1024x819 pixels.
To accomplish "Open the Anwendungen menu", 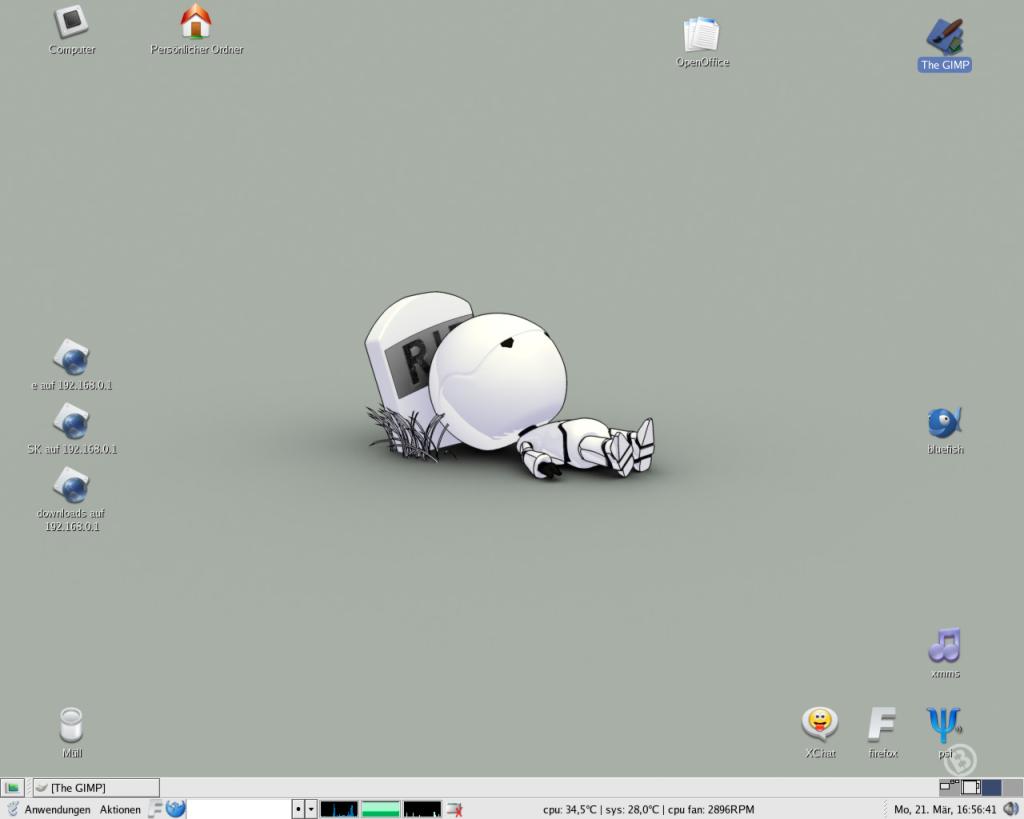I will point(57,809).
